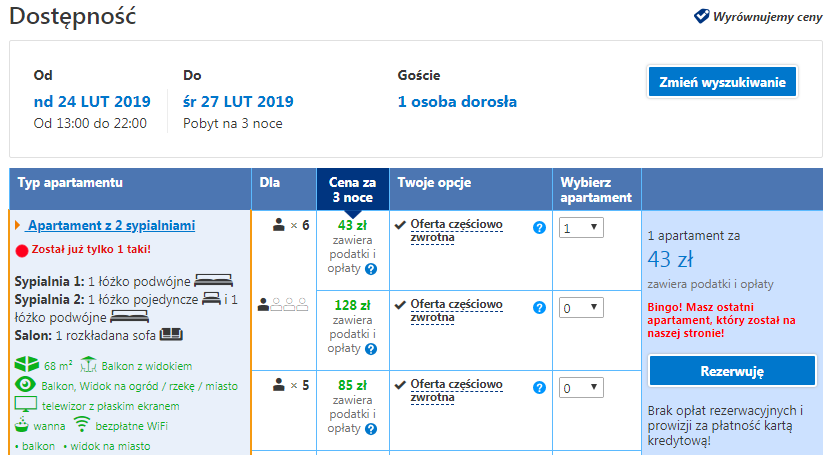This screenshot has height=455, width=830.
Task: Click the check-in date nd 24 LUT 2019
Action: click(92, 101)
